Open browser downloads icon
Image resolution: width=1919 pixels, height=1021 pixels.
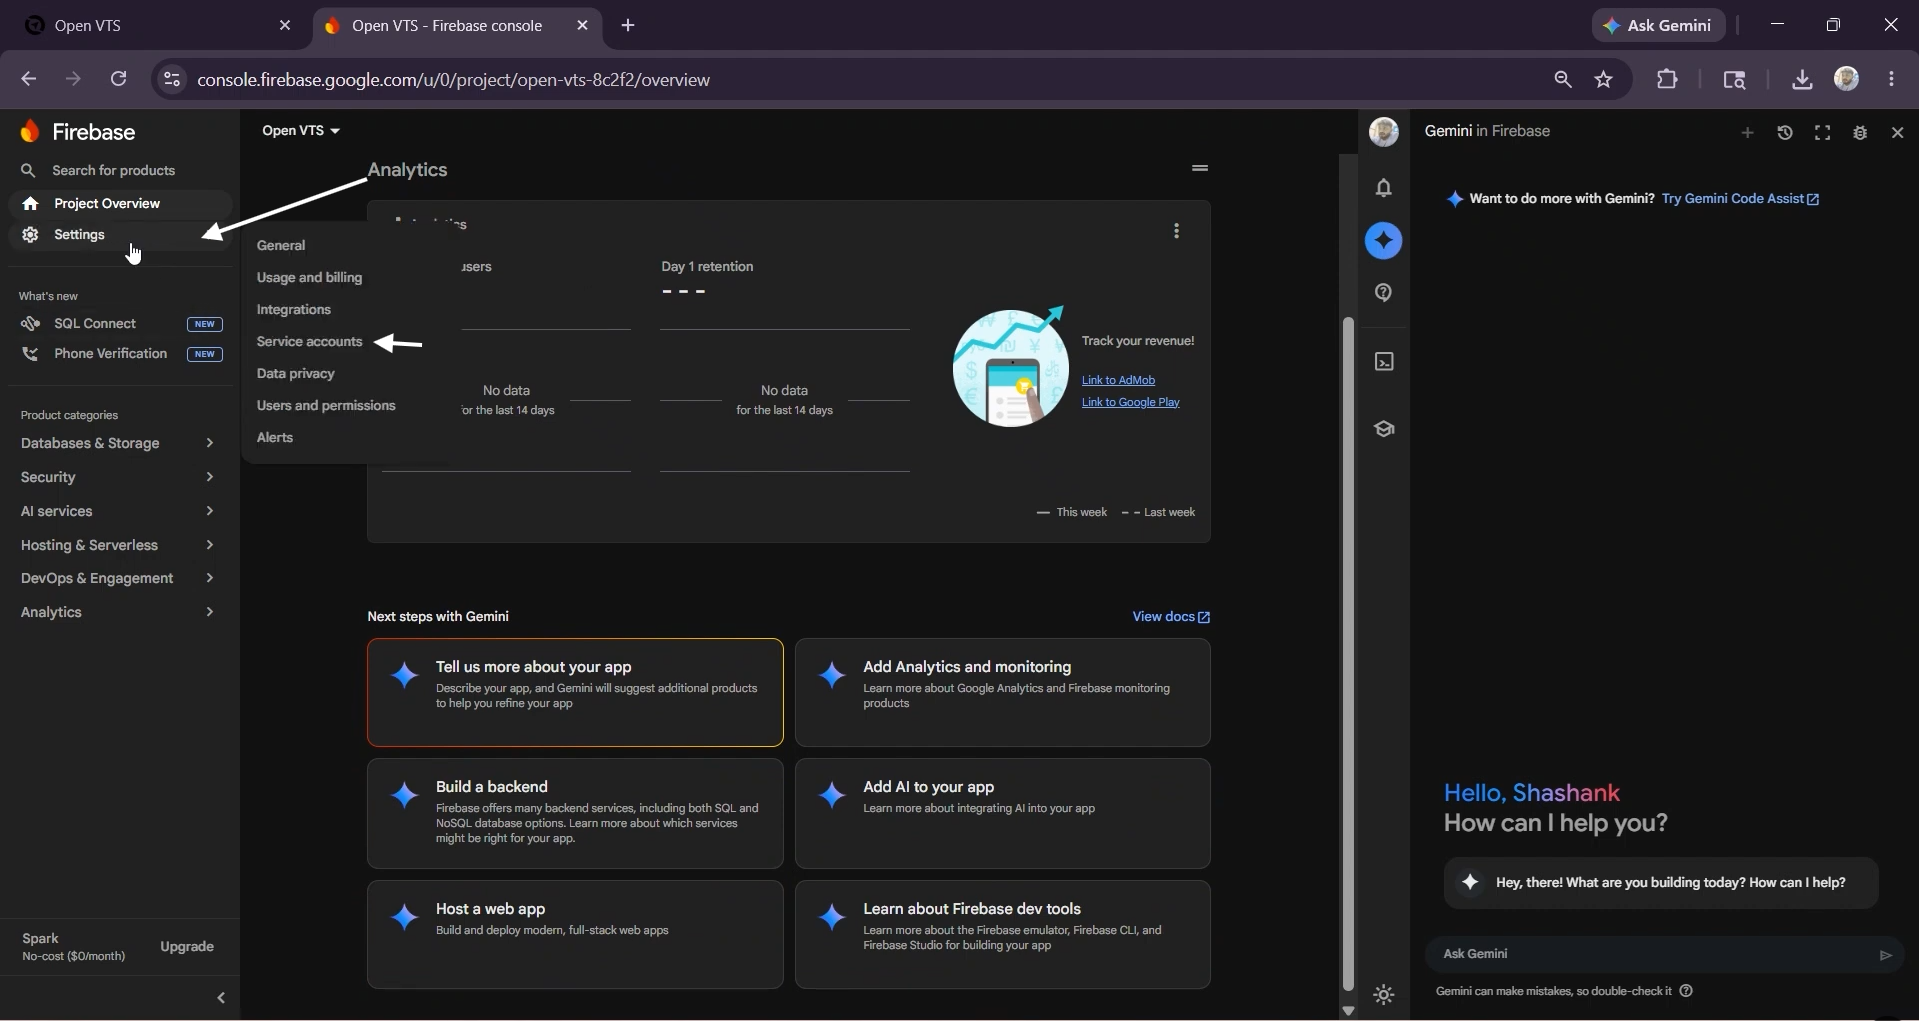(1802, 80)
